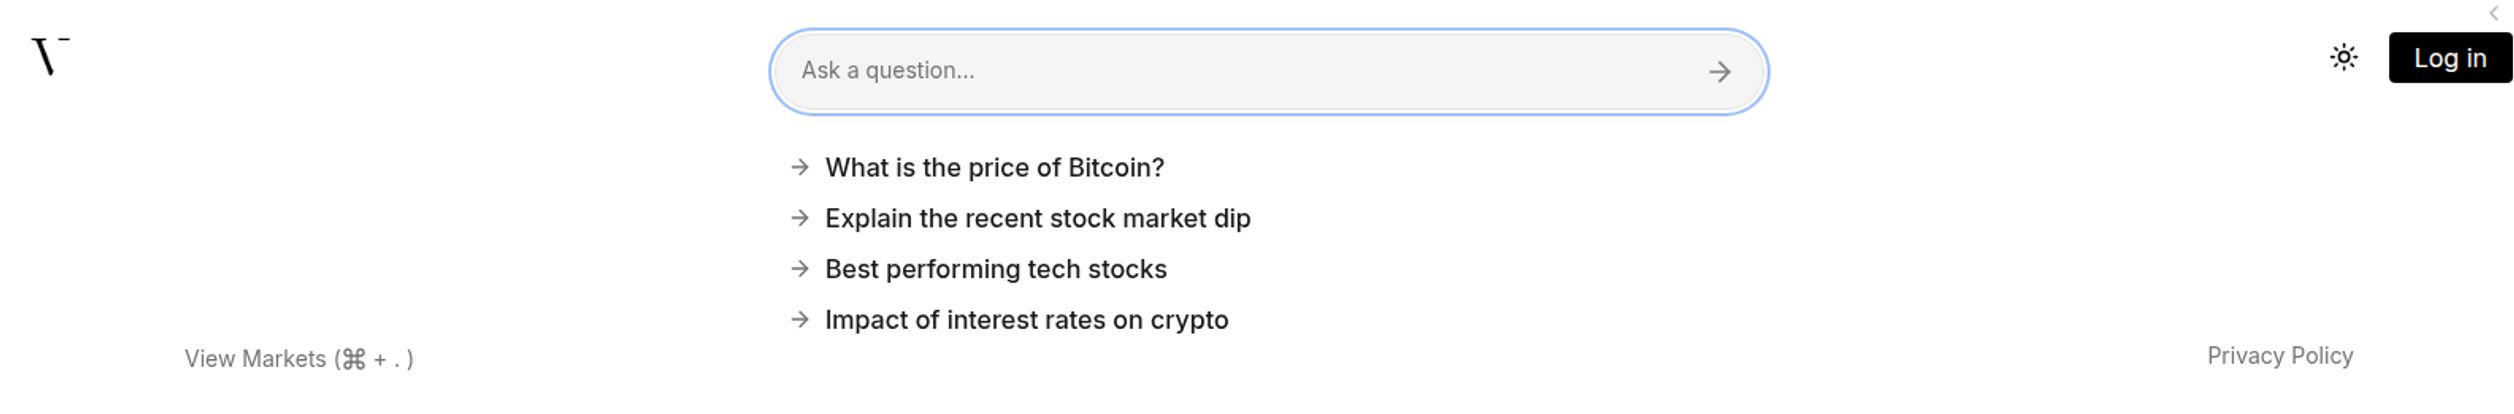Open the Log in button
The image size is (2514, 414).
click(2450, 58)
